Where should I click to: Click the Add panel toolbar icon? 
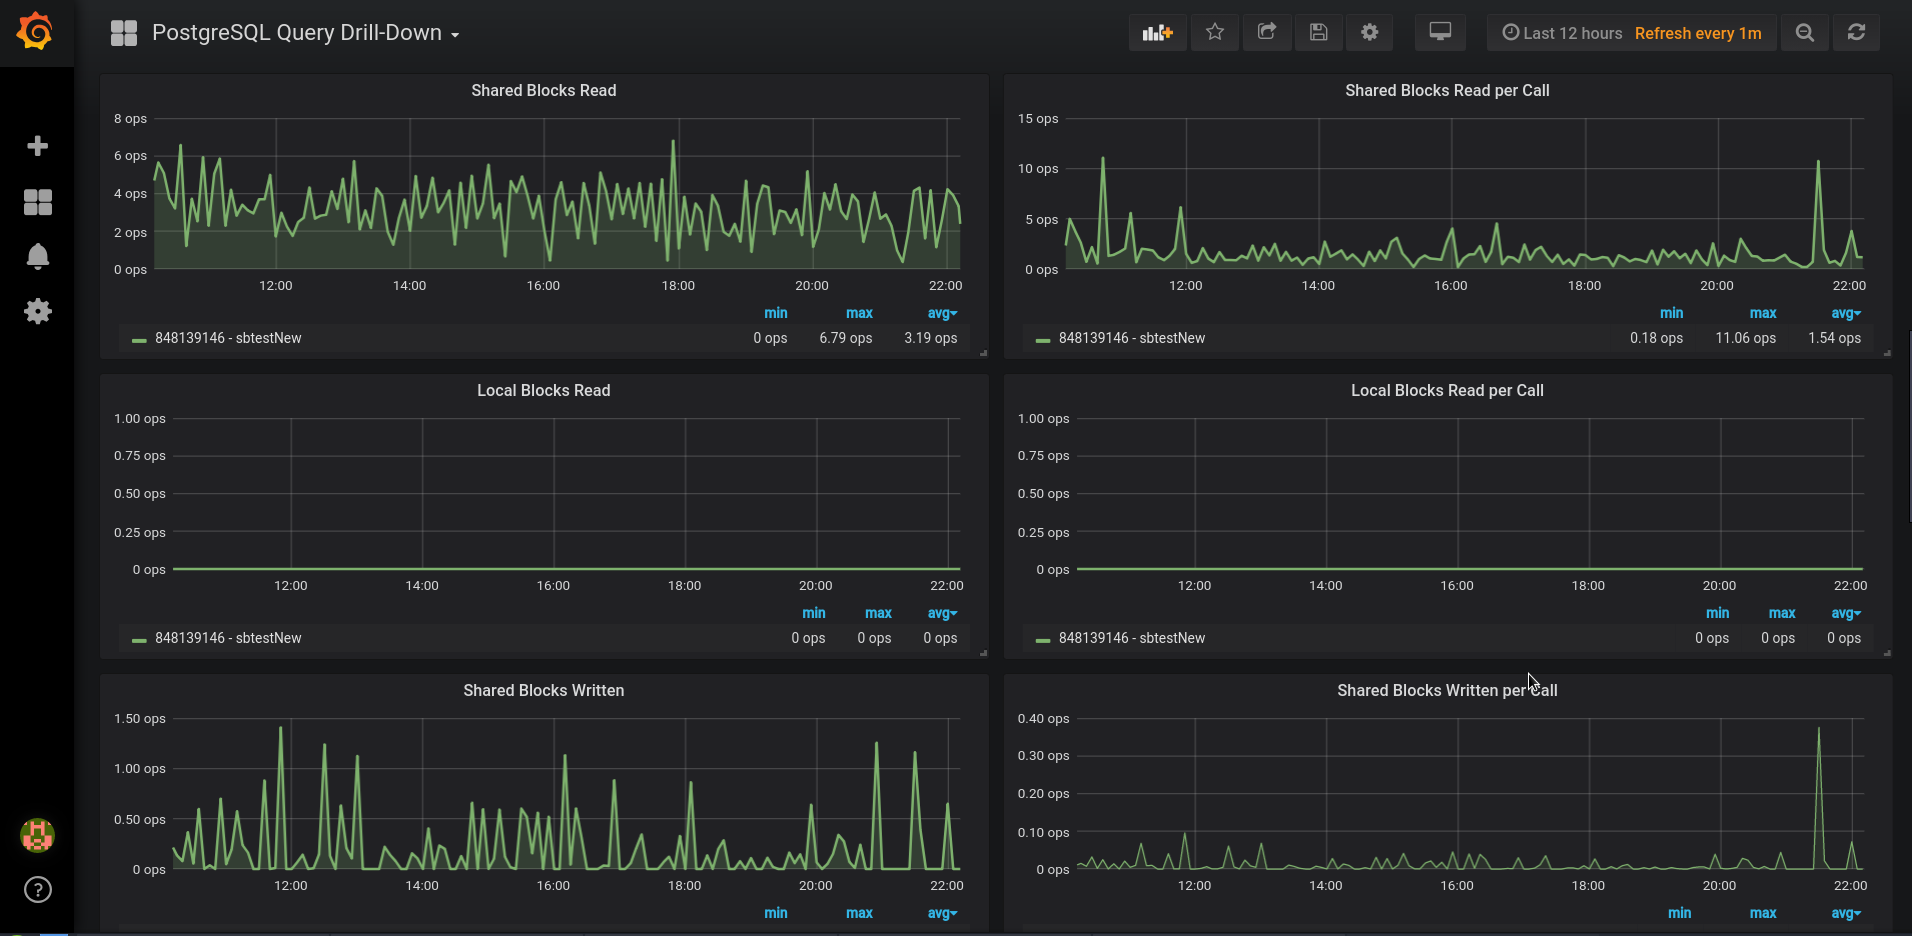1157,33
